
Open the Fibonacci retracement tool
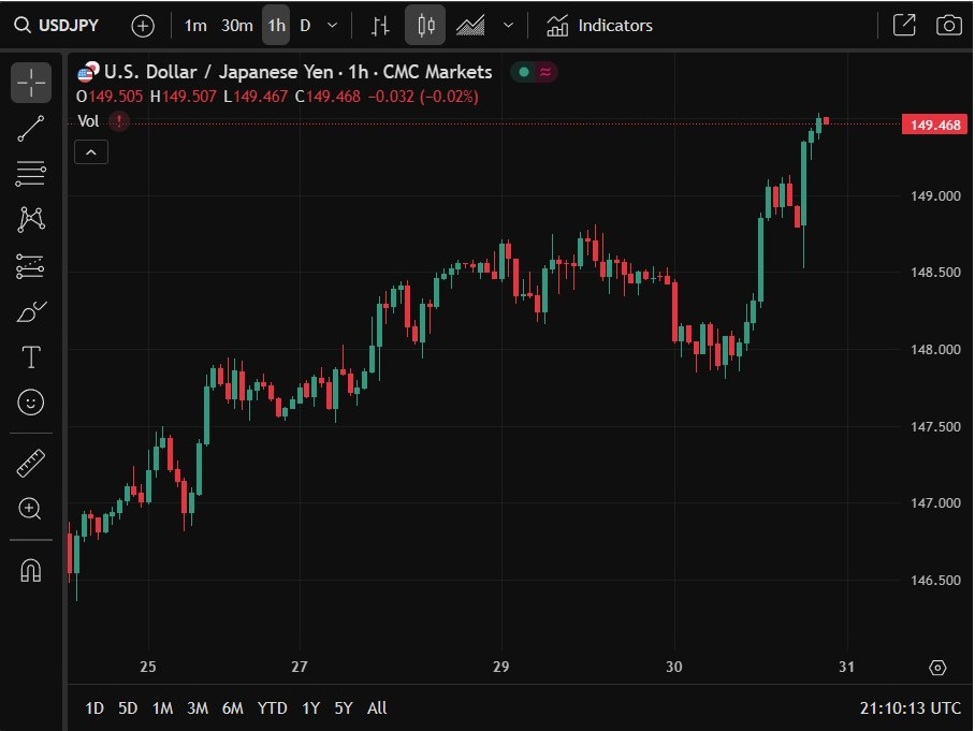[30, 174]
